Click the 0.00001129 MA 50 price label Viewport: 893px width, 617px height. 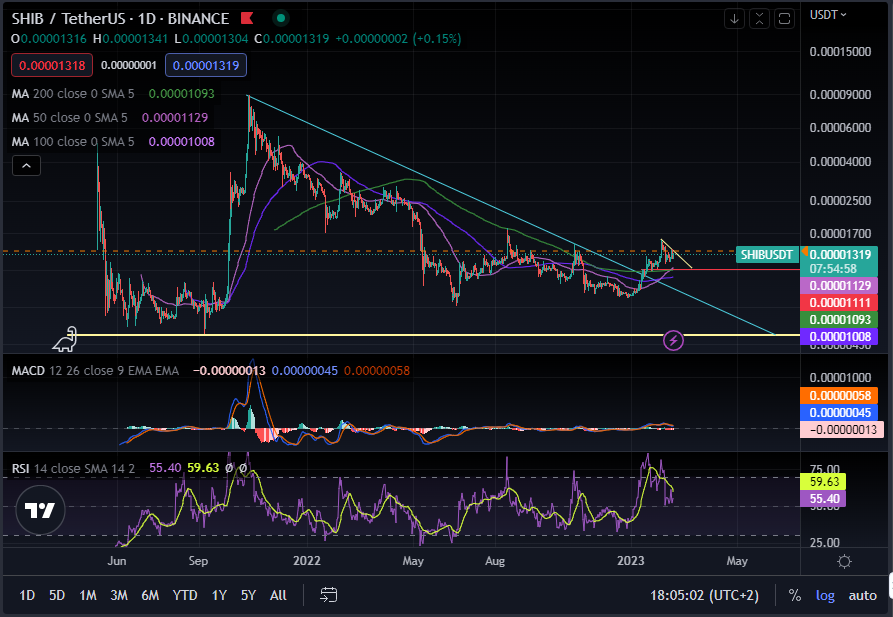(x=839, y=286)
